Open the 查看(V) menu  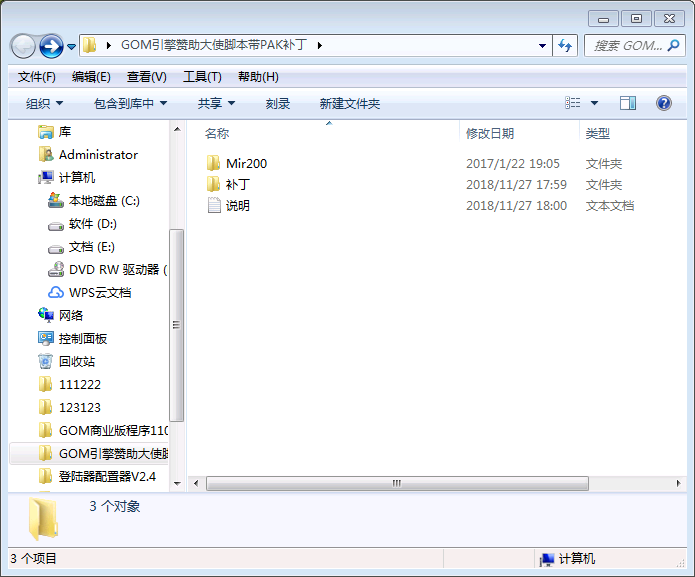(146, 77)
